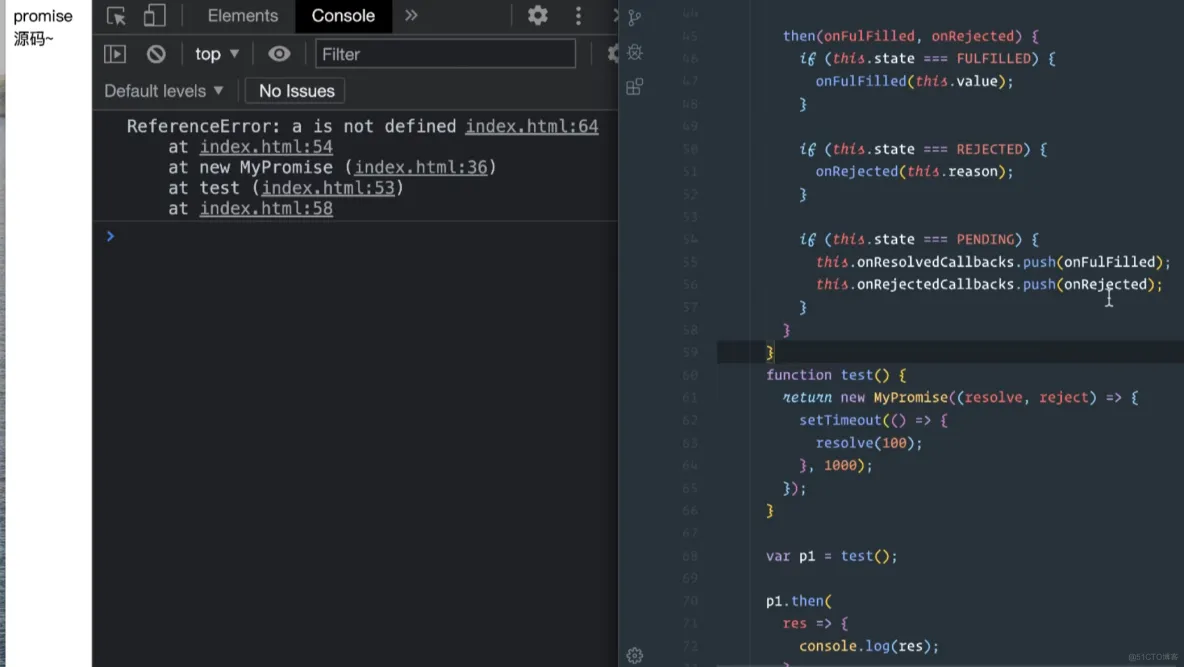Open the extensions icon in editor sidebar
The image size is (1184, 667).
635,87
